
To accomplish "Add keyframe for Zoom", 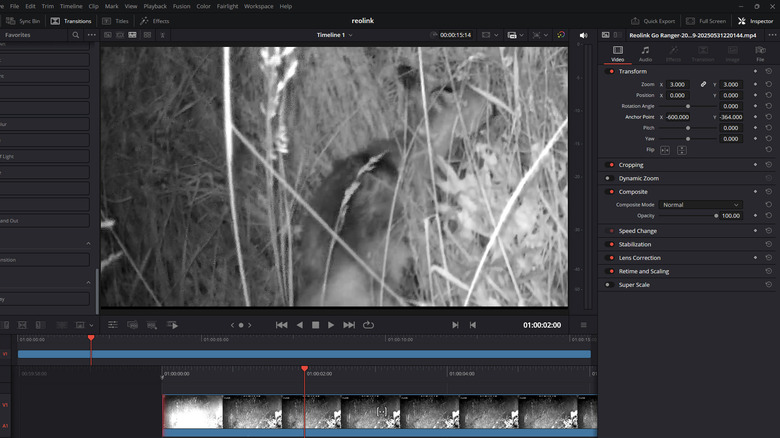I will click(x=755, y=84).
